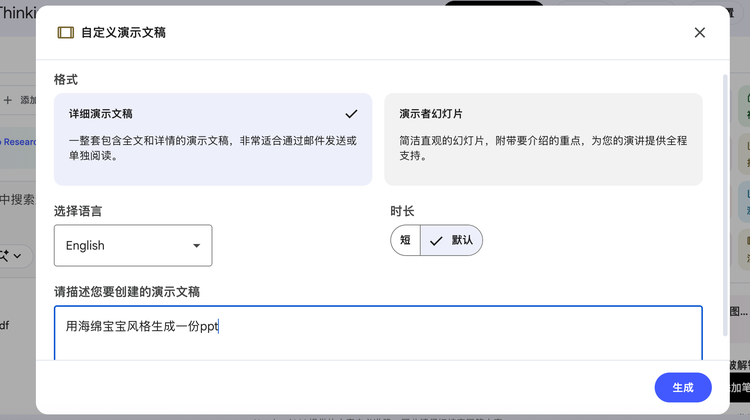Choose the 短 duration option
Screen dimensions: 750x420
click(406, 240)
